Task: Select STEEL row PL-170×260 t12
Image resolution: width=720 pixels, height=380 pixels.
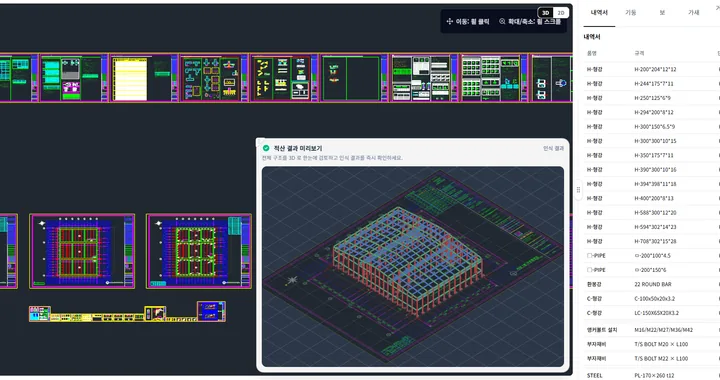Action: click(x=652, y=375)
